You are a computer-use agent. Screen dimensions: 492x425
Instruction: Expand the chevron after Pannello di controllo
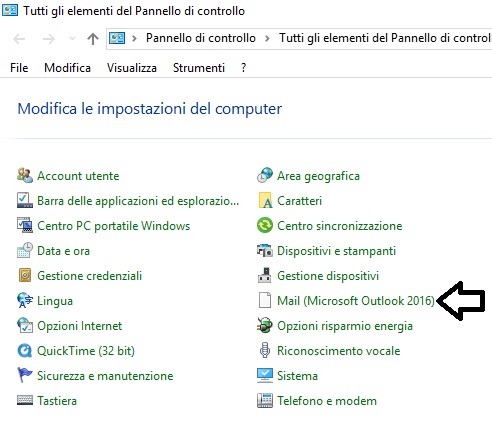(x=267, y=38)
